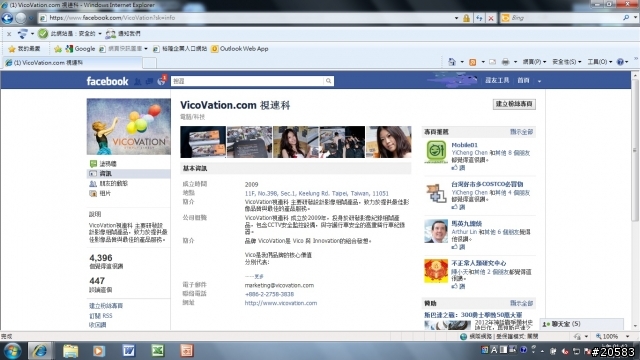Open Excel from the taskbar
Viewport: 640px width, 360px height.
[x=158, y=351]
